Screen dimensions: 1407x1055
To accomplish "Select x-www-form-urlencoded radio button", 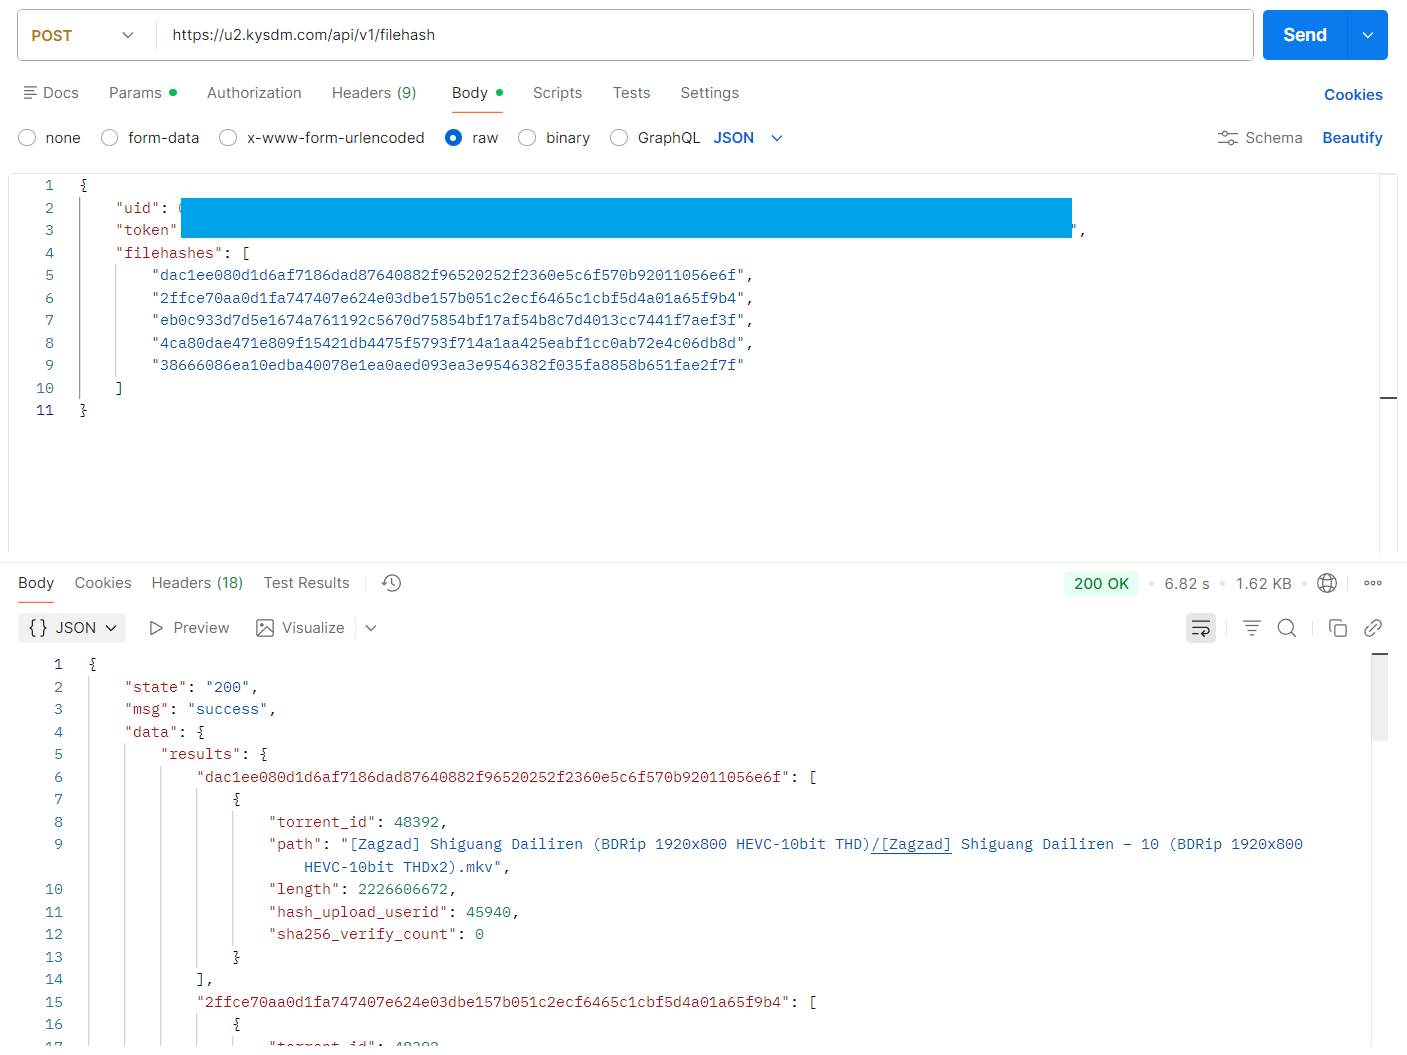I will (x=228, y=138).
